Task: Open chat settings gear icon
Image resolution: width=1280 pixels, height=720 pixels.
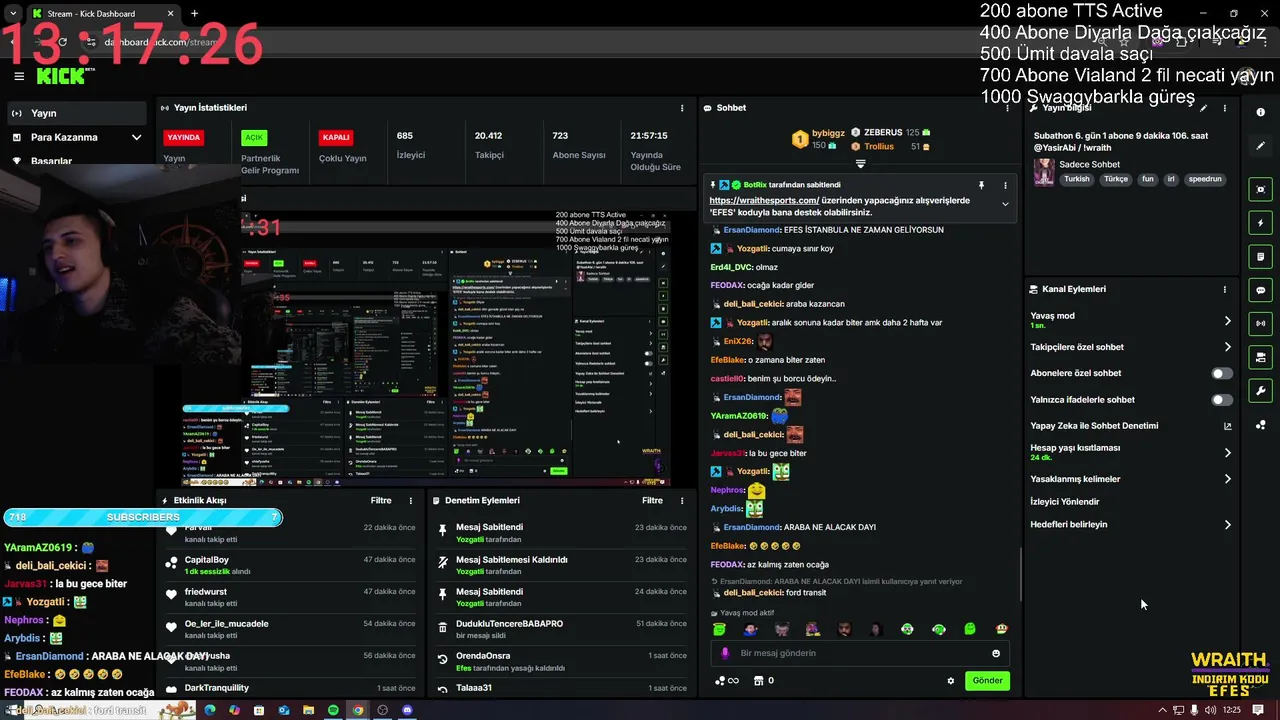Action: coord(951,681)
